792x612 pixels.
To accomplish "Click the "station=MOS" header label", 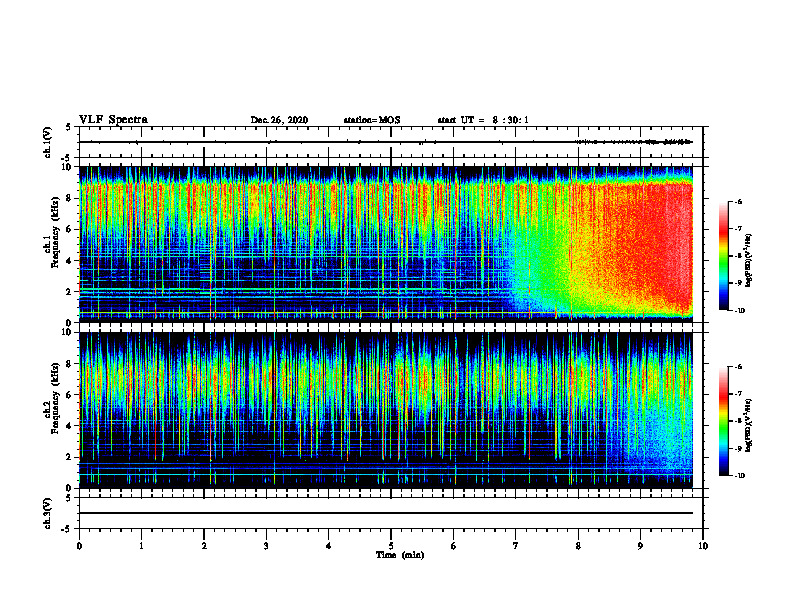I will coord(372,120).
